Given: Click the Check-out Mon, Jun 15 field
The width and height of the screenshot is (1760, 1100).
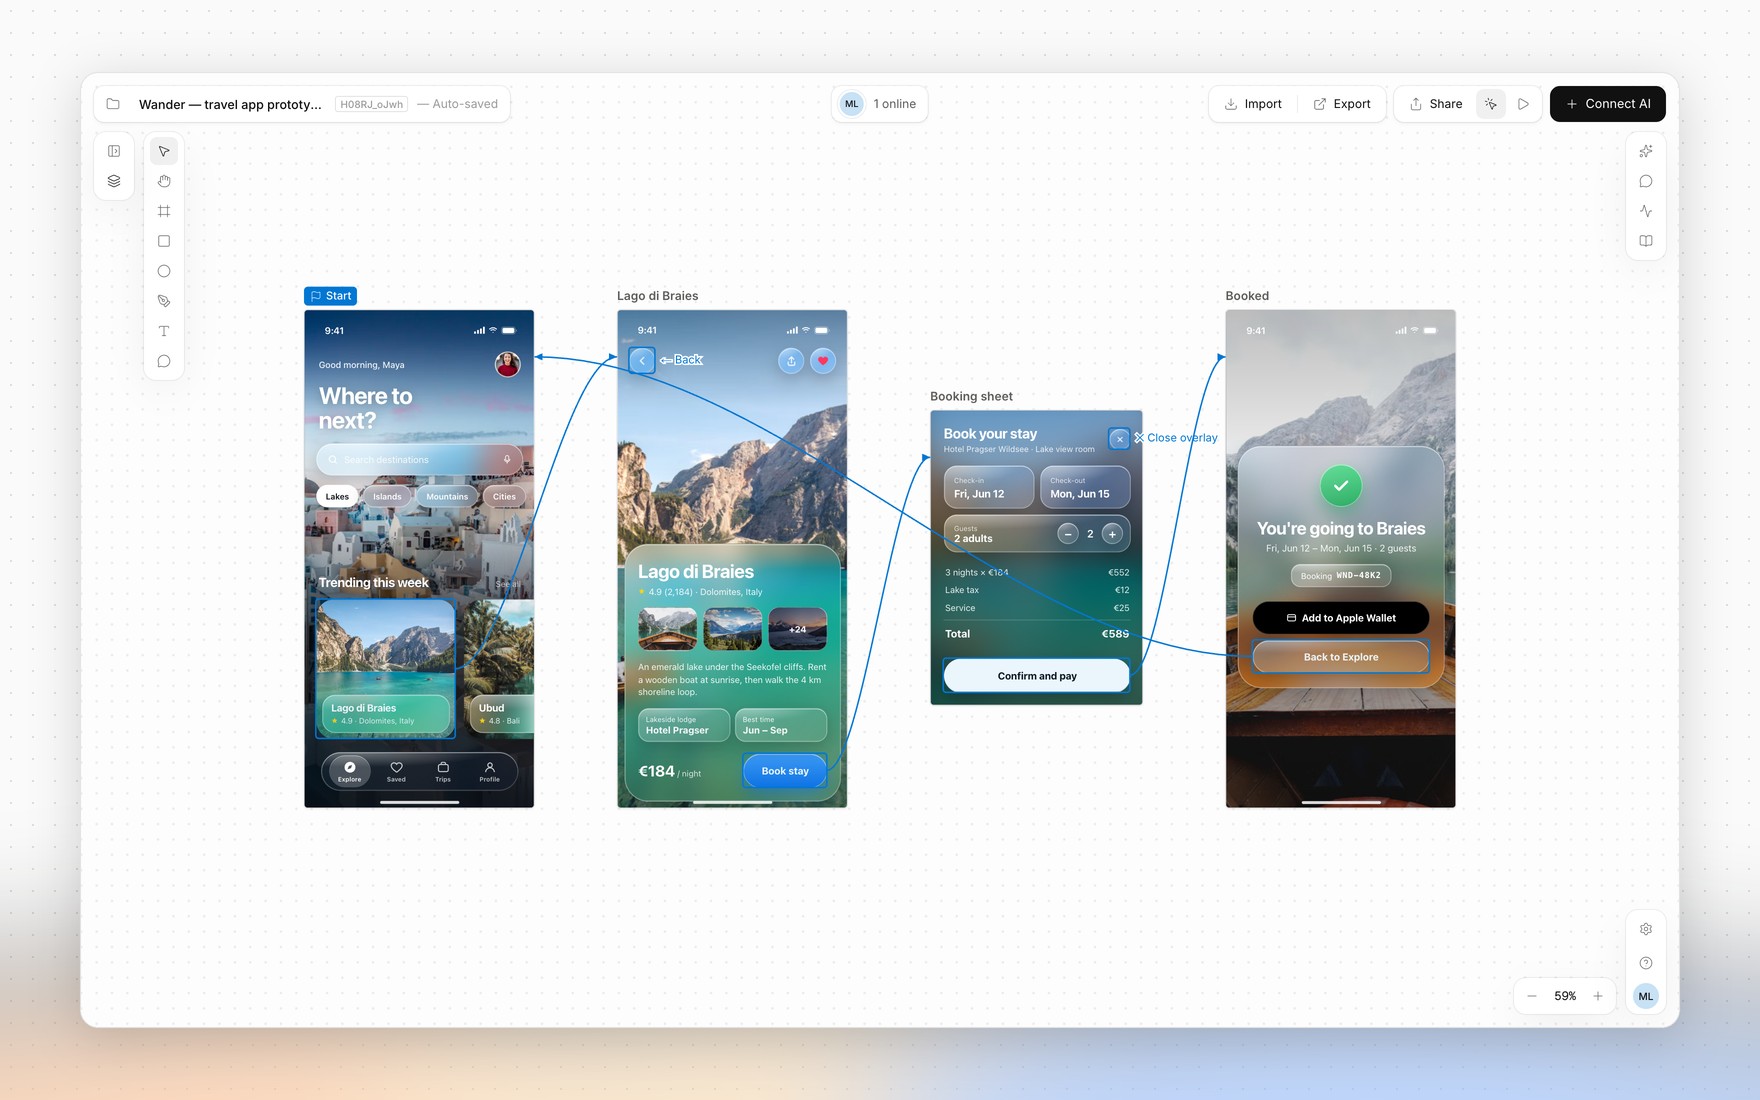Looking at the screenshot, I should tap(1085, 487).
